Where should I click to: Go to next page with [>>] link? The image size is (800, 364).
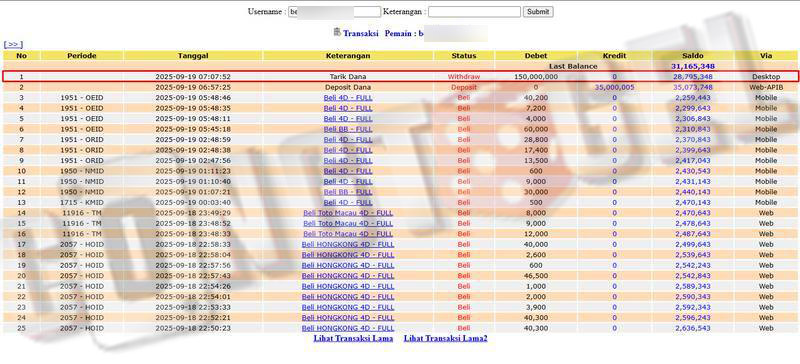click(x=13, y=45)
